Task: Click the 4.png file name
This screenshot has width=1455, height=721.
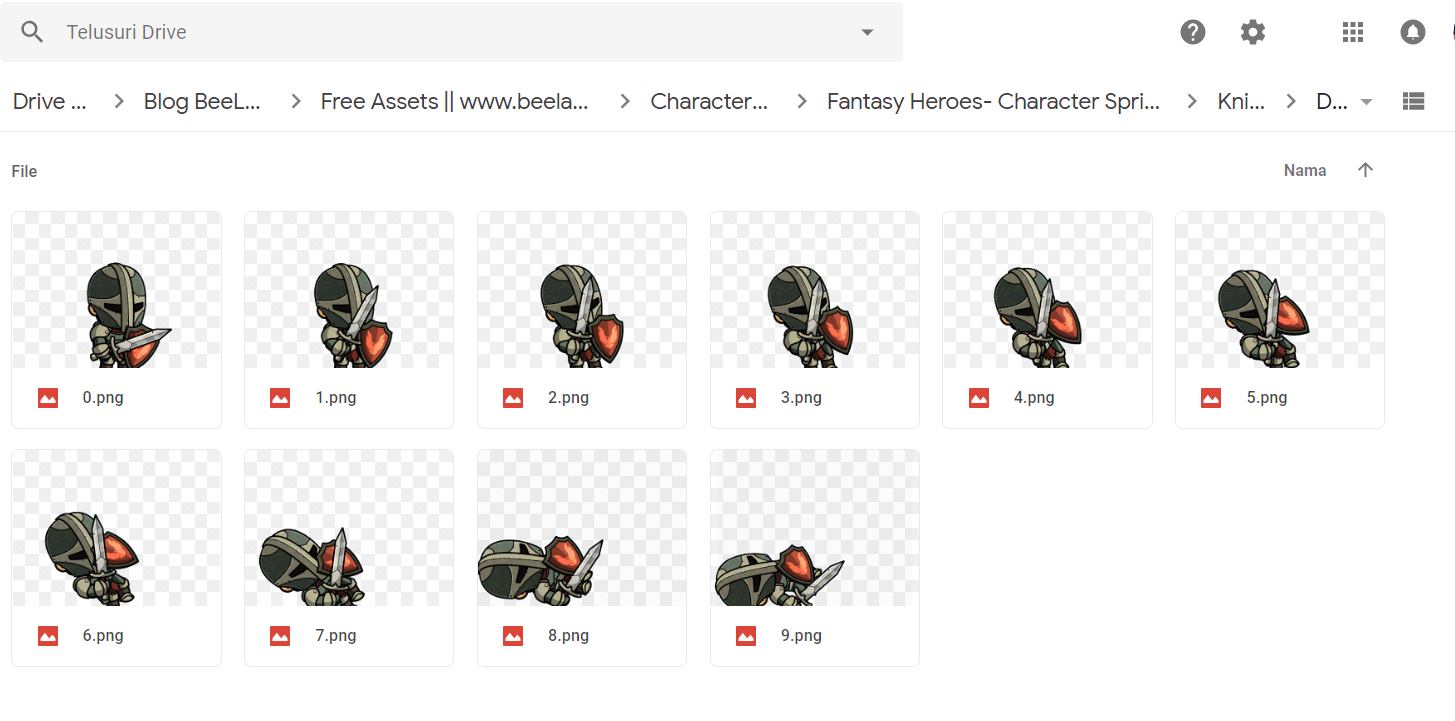Action: pos(1034,398)
